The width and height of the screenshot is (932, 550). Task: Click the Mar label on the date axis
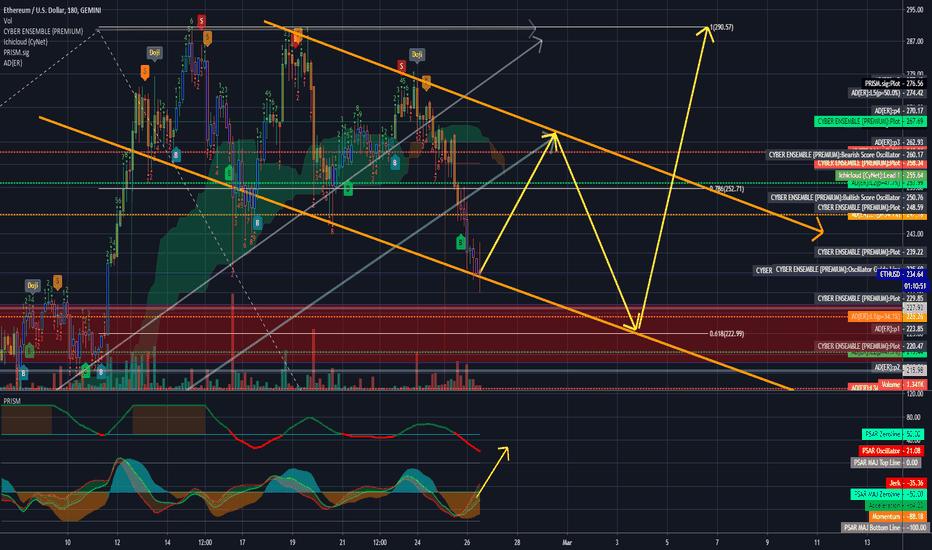(x=567, y=542)
